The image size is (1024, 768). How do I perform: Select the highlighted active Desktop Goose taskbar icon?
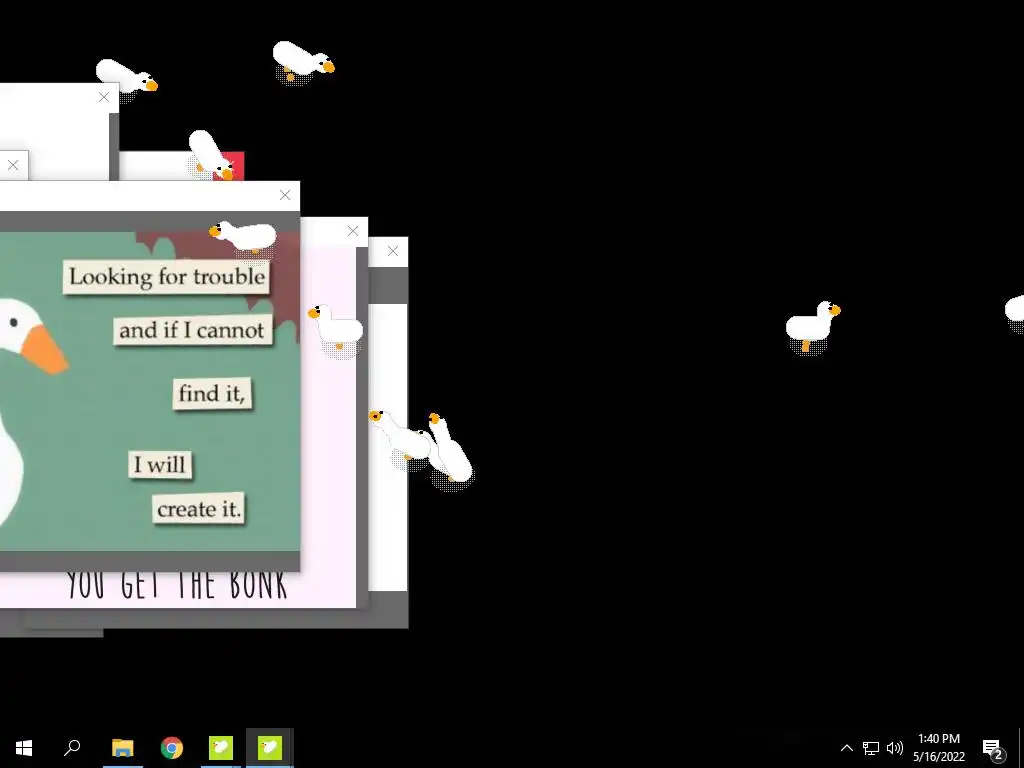click(270, 748)
